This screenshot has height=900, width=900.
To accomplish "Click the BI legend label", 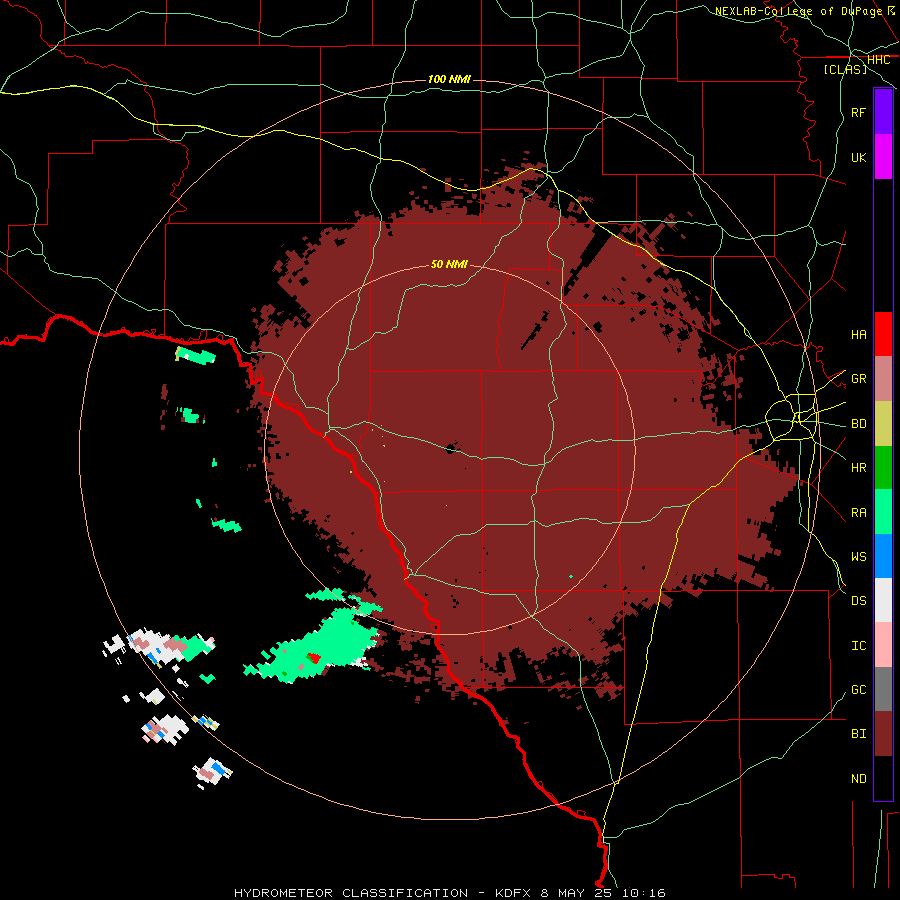I will [859, 734].
